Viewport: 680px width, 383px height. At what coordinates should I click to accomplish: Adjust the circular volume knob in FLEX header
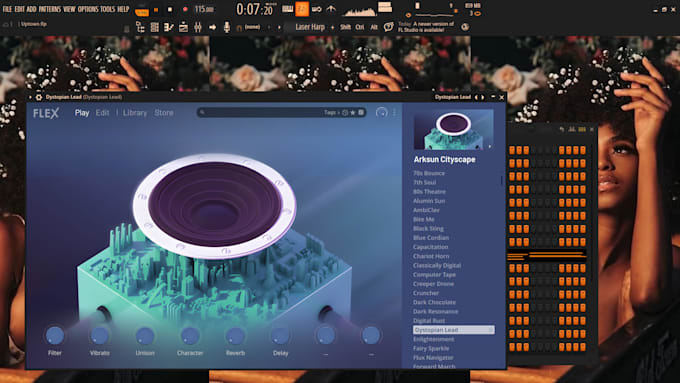[382, 113]
